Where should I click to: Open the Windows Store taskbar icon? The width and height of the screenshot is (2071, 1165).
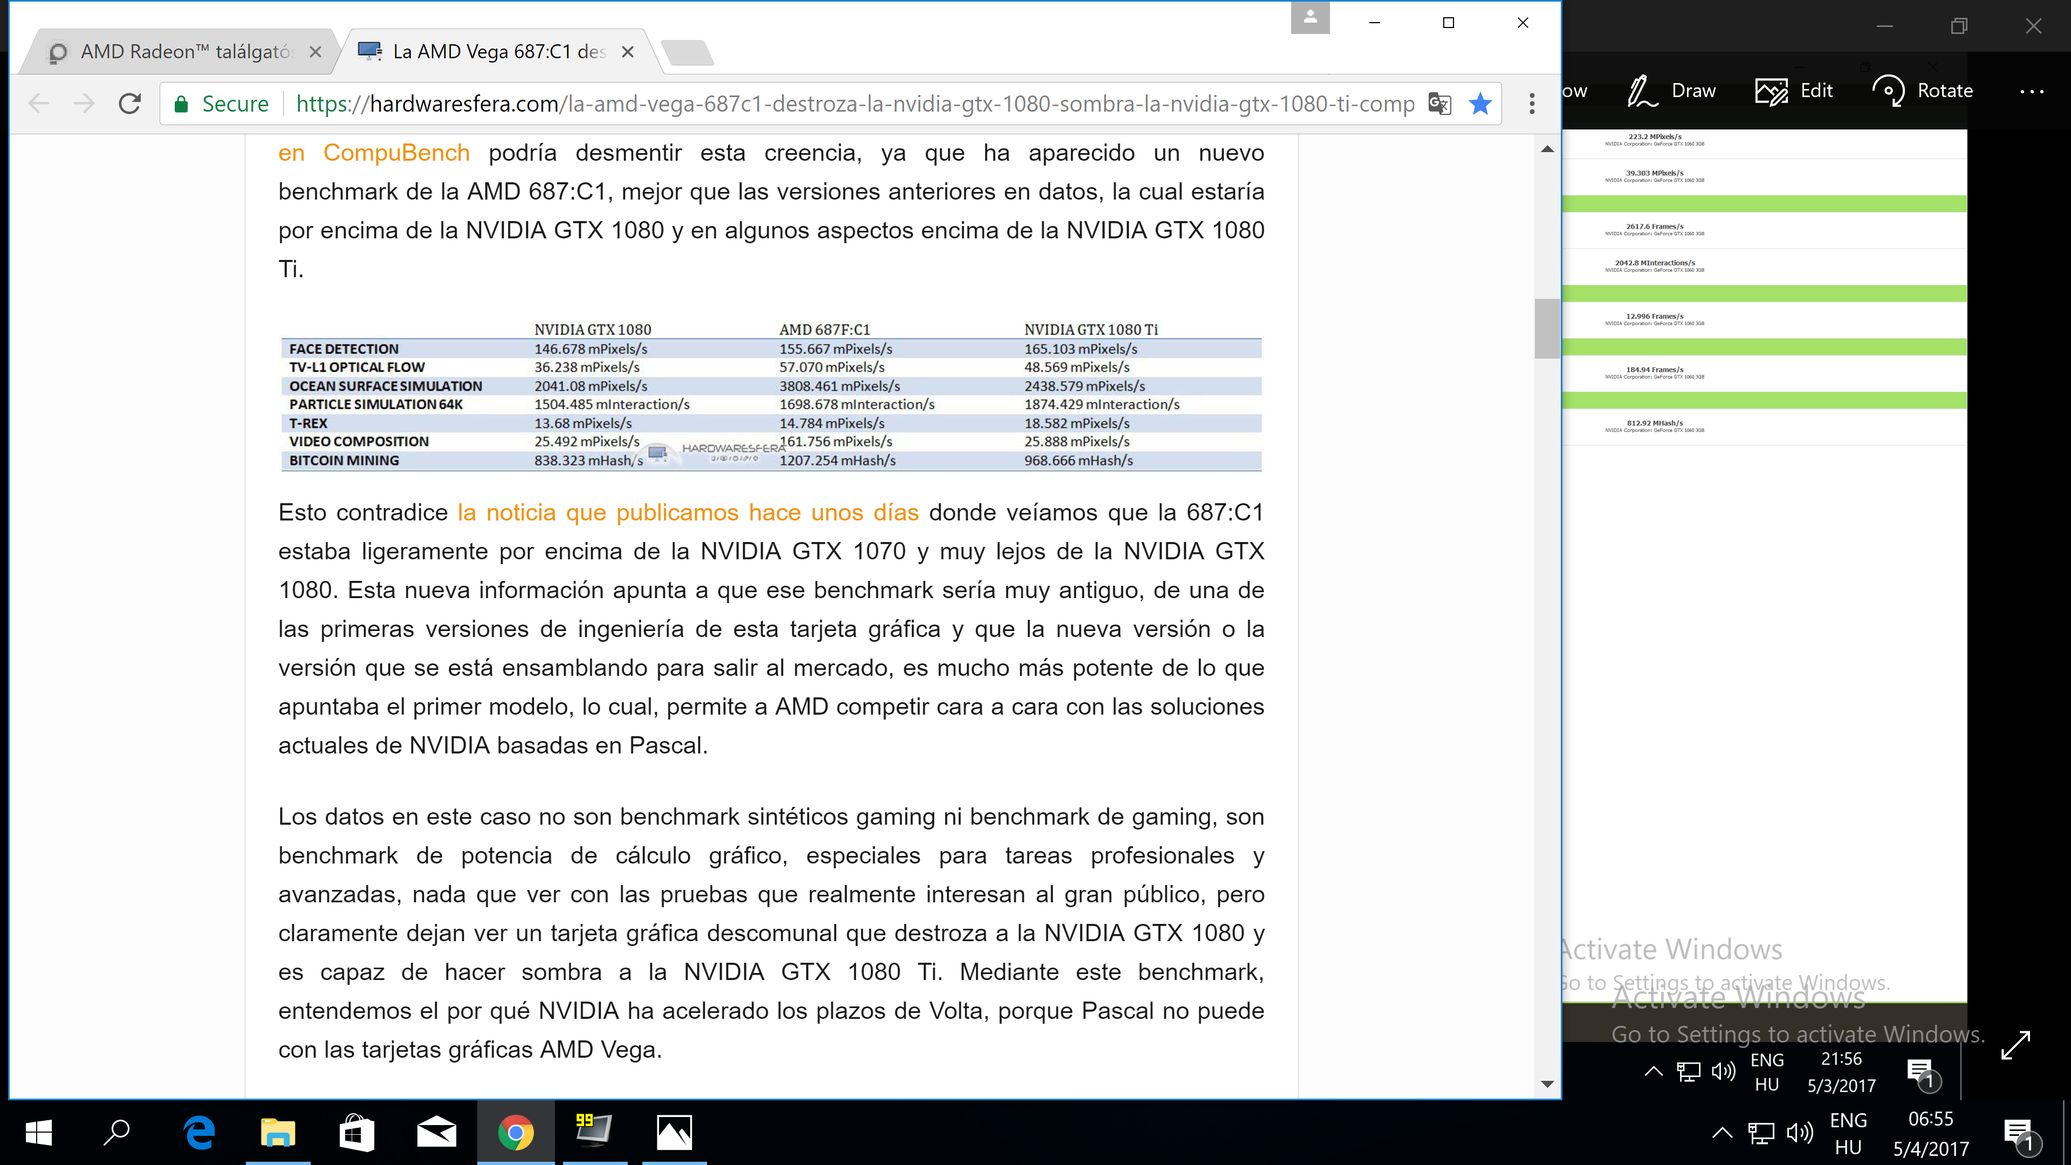pyautogui.click(x=357, y=1132)
